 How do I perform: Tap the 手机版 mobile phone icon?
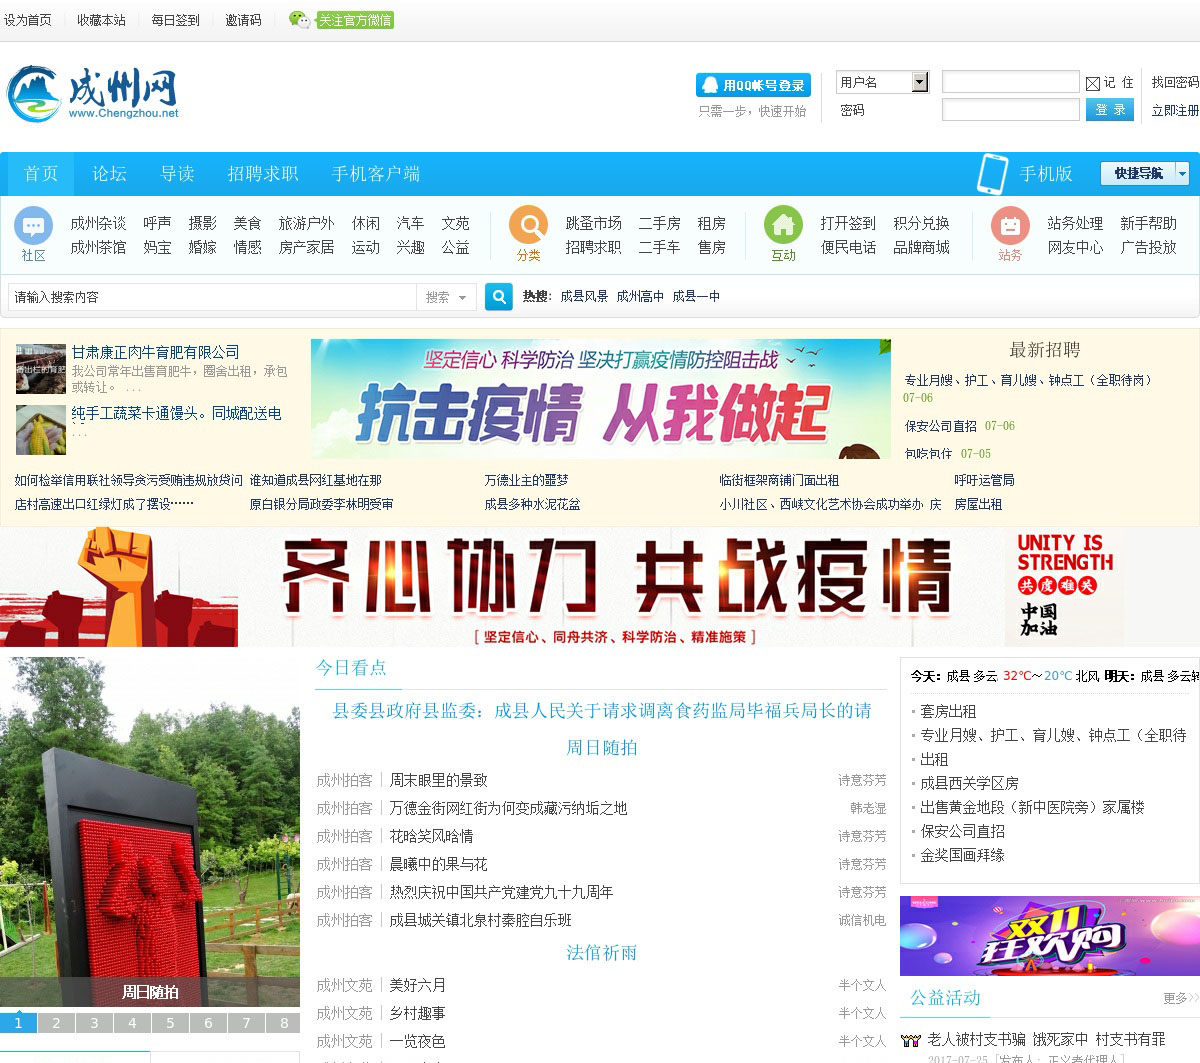(x=992, y=174)
